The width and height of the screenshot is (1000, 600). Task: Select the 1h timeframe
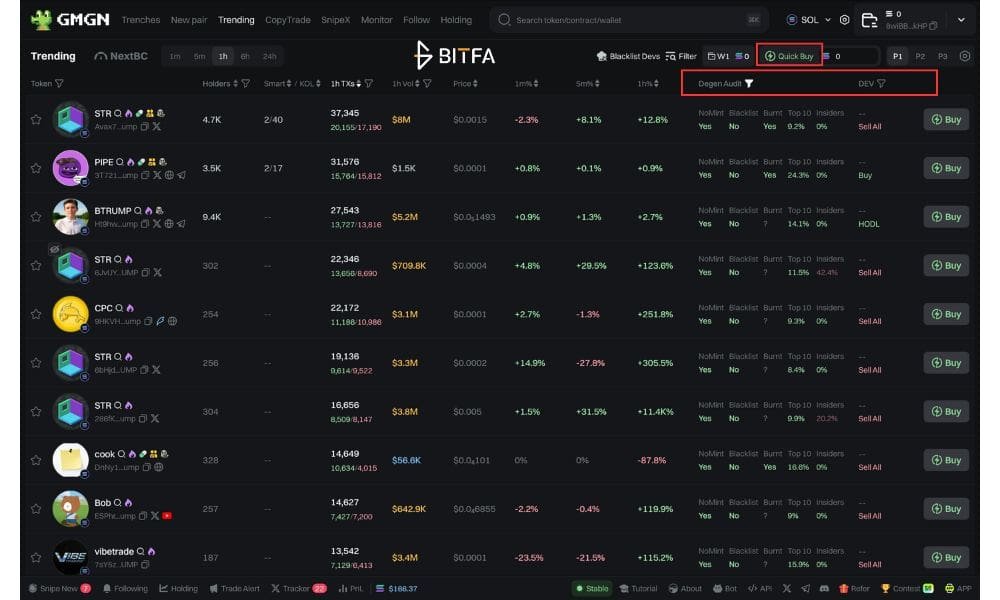[223, 56]
